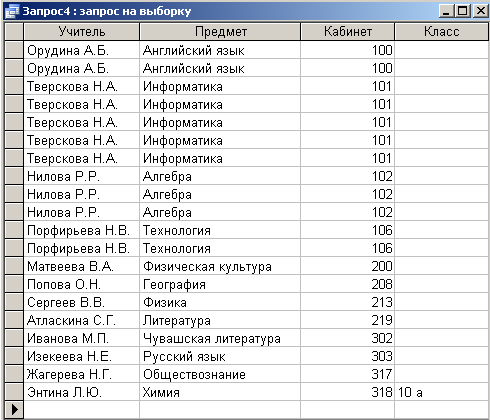The height and width of the screenshot is (420, 490).
Task: Select row selector for Энтина Л.Ю.
Action: [x=14, y=392]
